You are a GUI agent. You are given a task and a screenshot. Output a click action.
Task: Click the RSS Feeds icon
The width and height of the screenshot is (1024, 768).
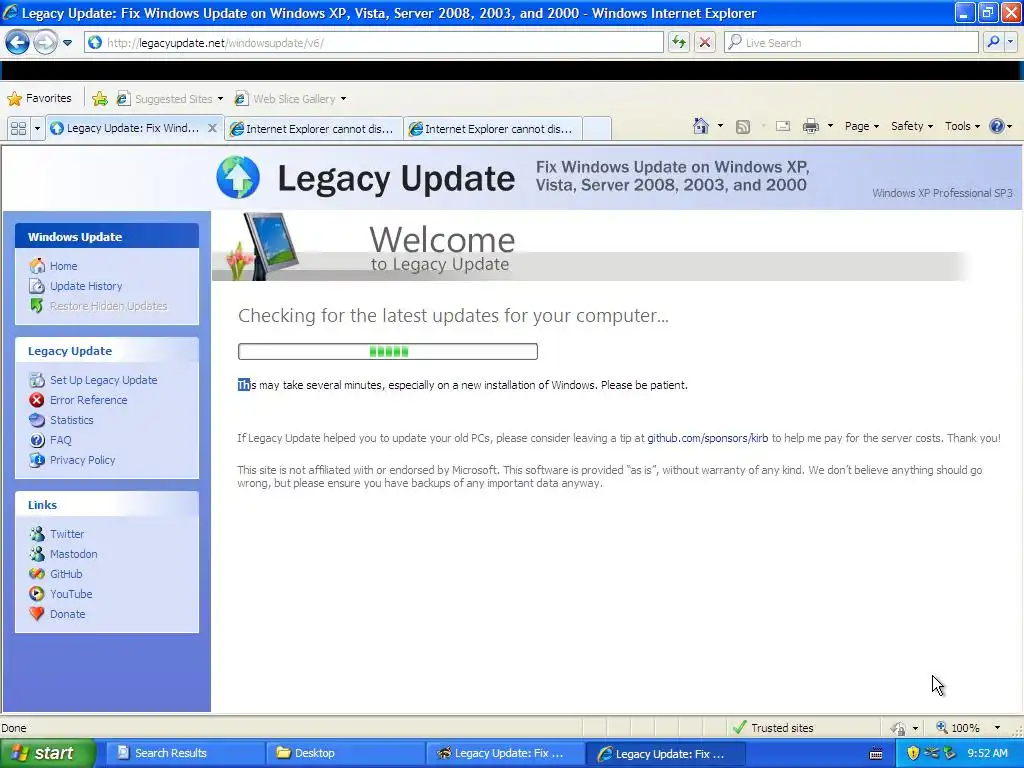(x=743, y=127)
